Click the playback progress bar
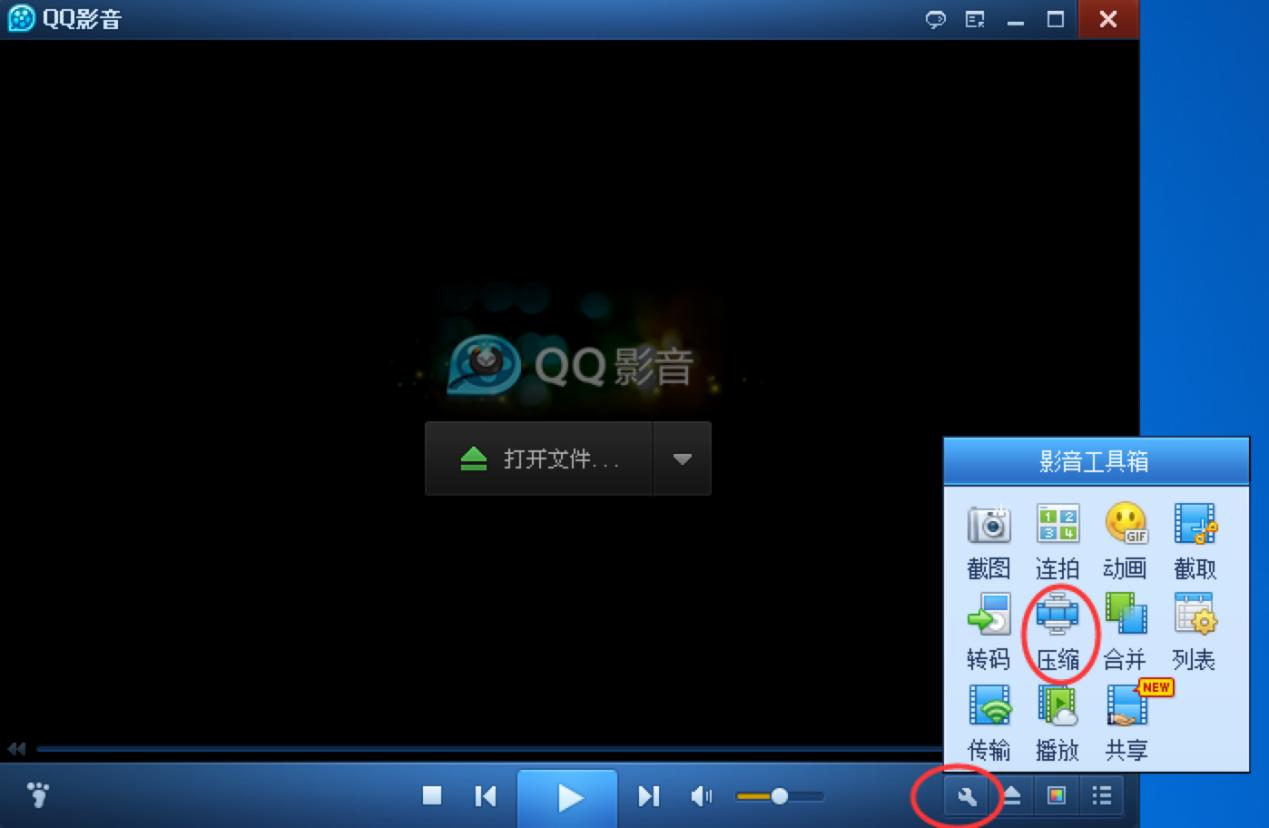 (480, 749)
